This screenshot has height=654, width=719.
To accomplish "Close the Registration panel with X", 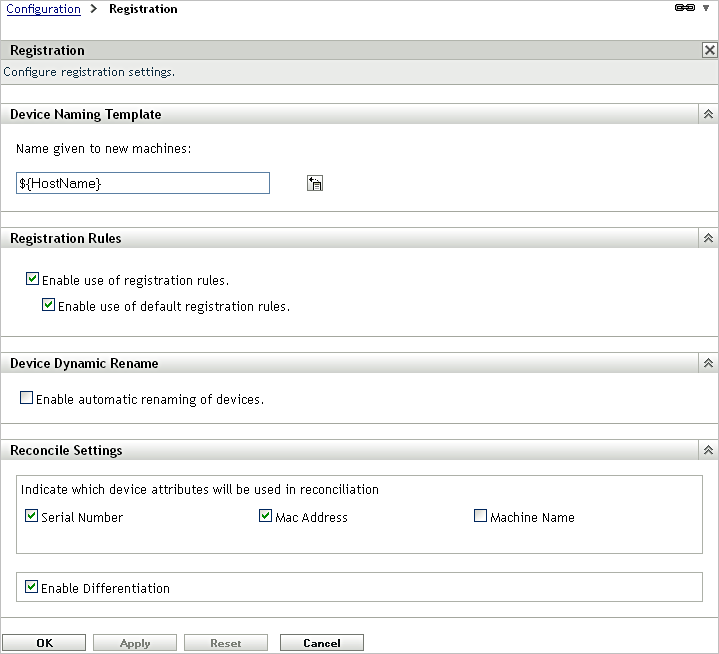I will pyautogui.click(x=709, y=50).
